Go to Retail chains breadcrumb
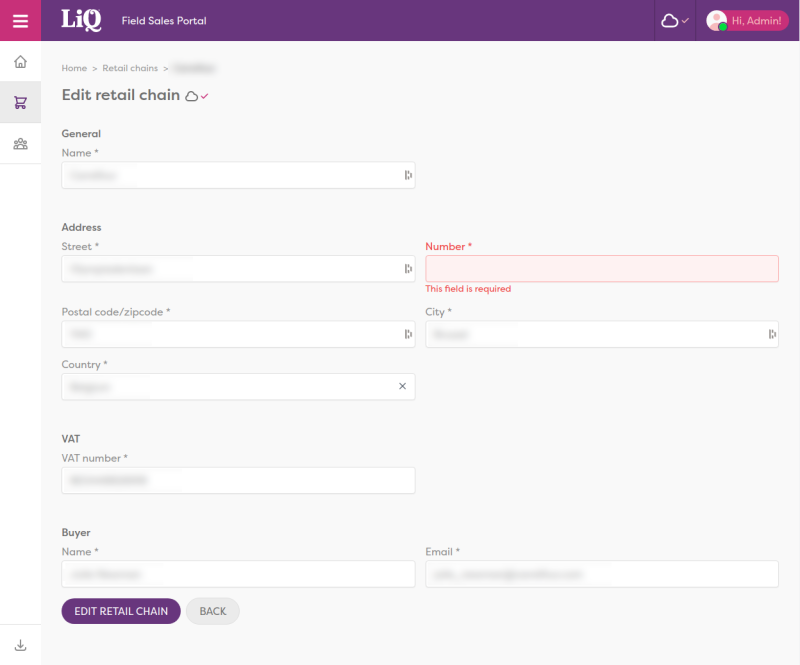The height and width of the screenshot is (665, 800). 130,68
